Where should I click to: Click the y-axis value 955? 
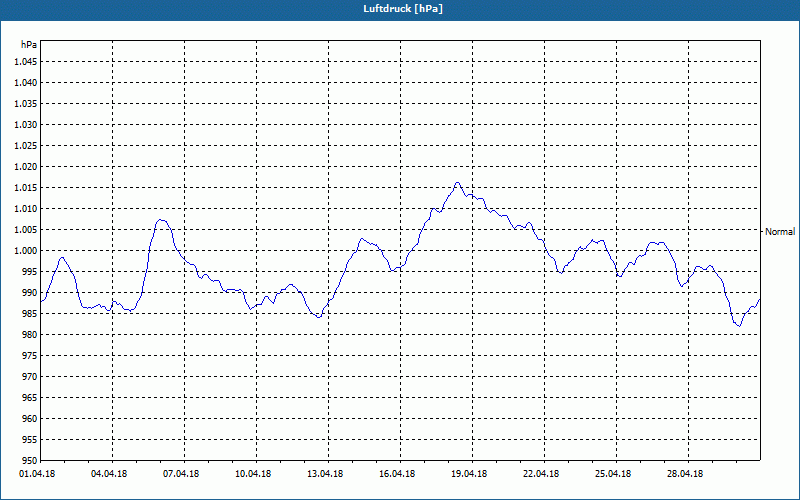click(30, 439)
